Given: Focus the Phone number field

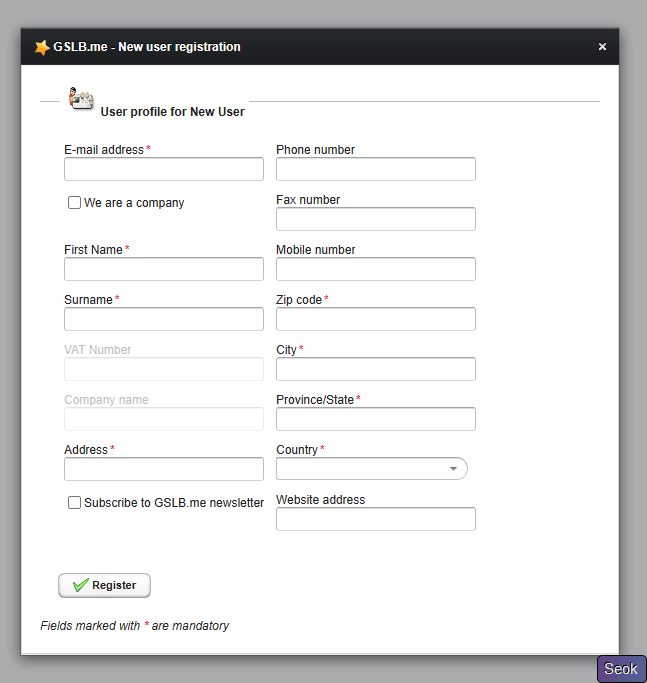Looking at the screenshot, I should [x=376, y=169].
